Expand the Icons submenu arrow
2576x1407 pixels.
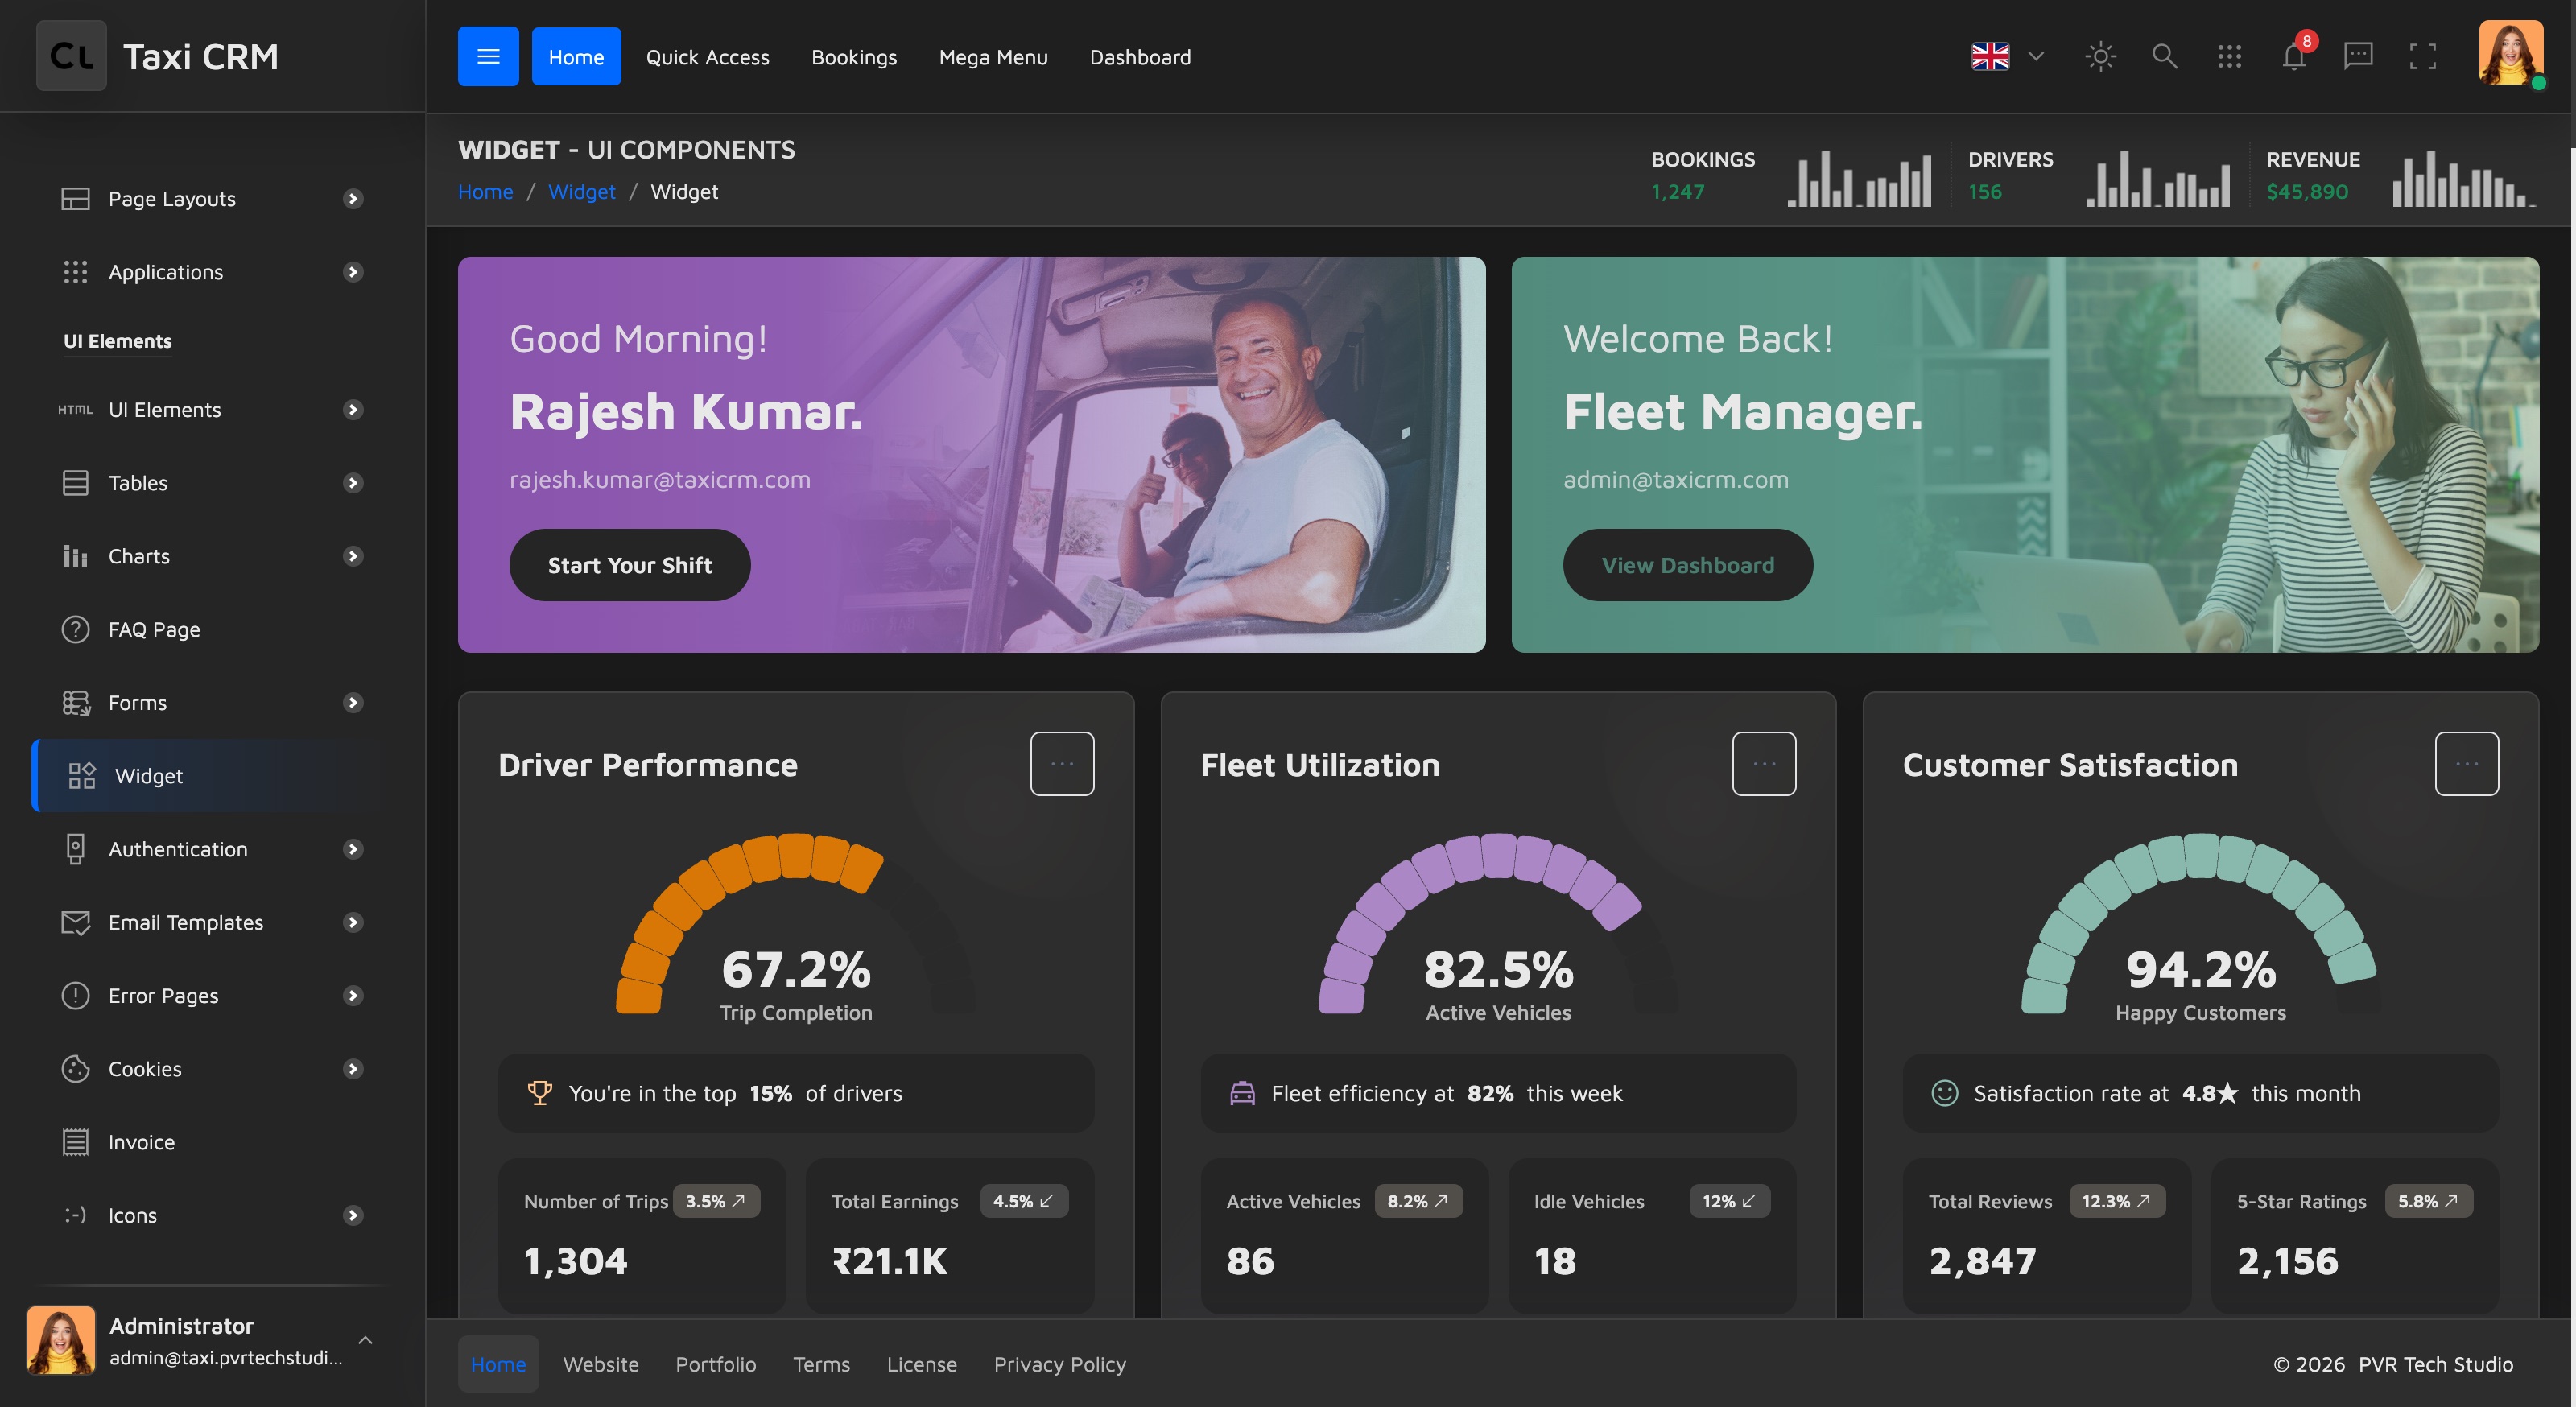[x=352, y=1215]
